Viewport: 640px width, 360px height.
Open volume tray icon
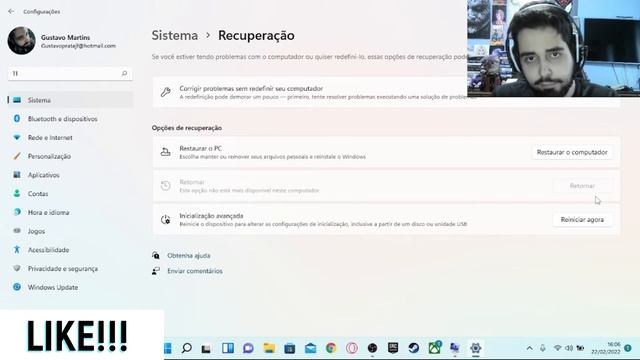point(569,348)
